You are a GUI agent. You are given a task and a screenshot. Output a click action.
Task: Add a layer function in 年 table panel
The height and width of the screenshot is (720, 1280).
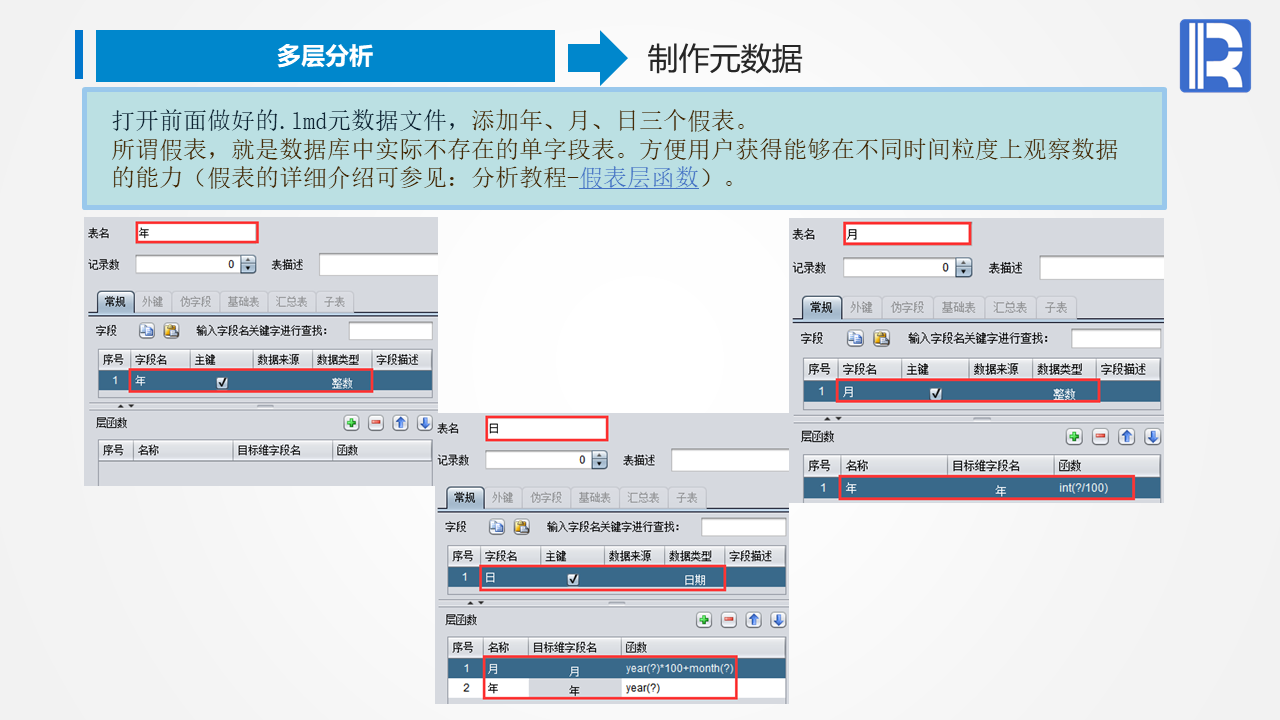click(351, 423)
